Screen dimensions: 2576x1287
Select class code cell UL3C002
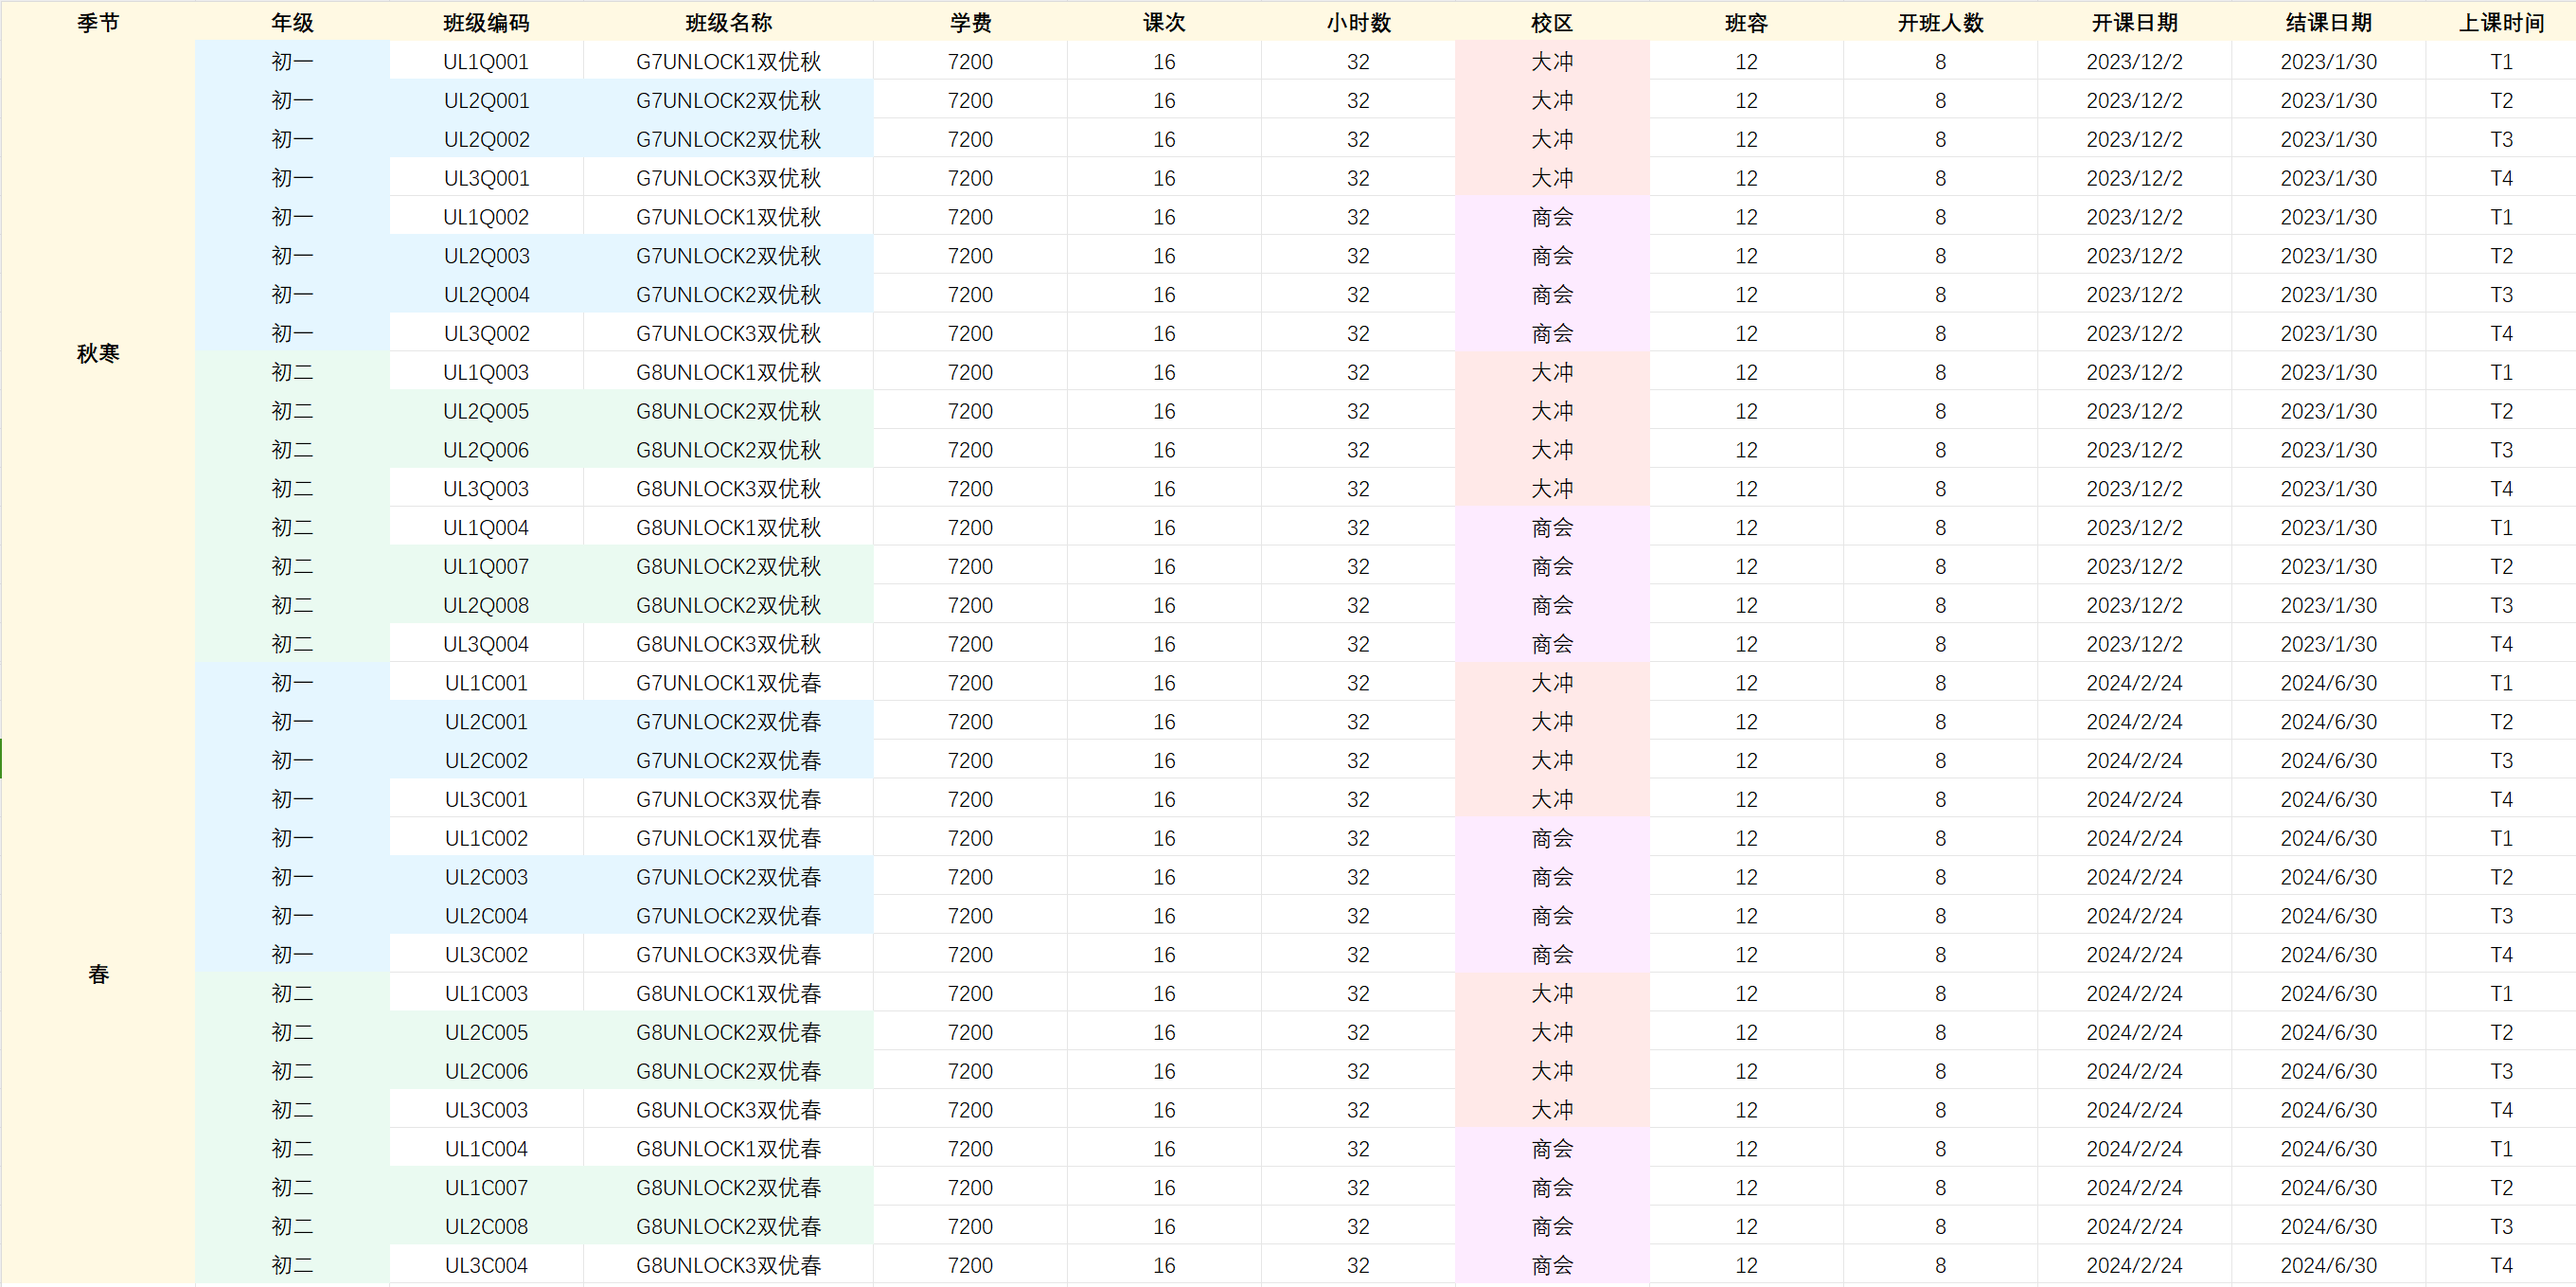tap(486, 954)
